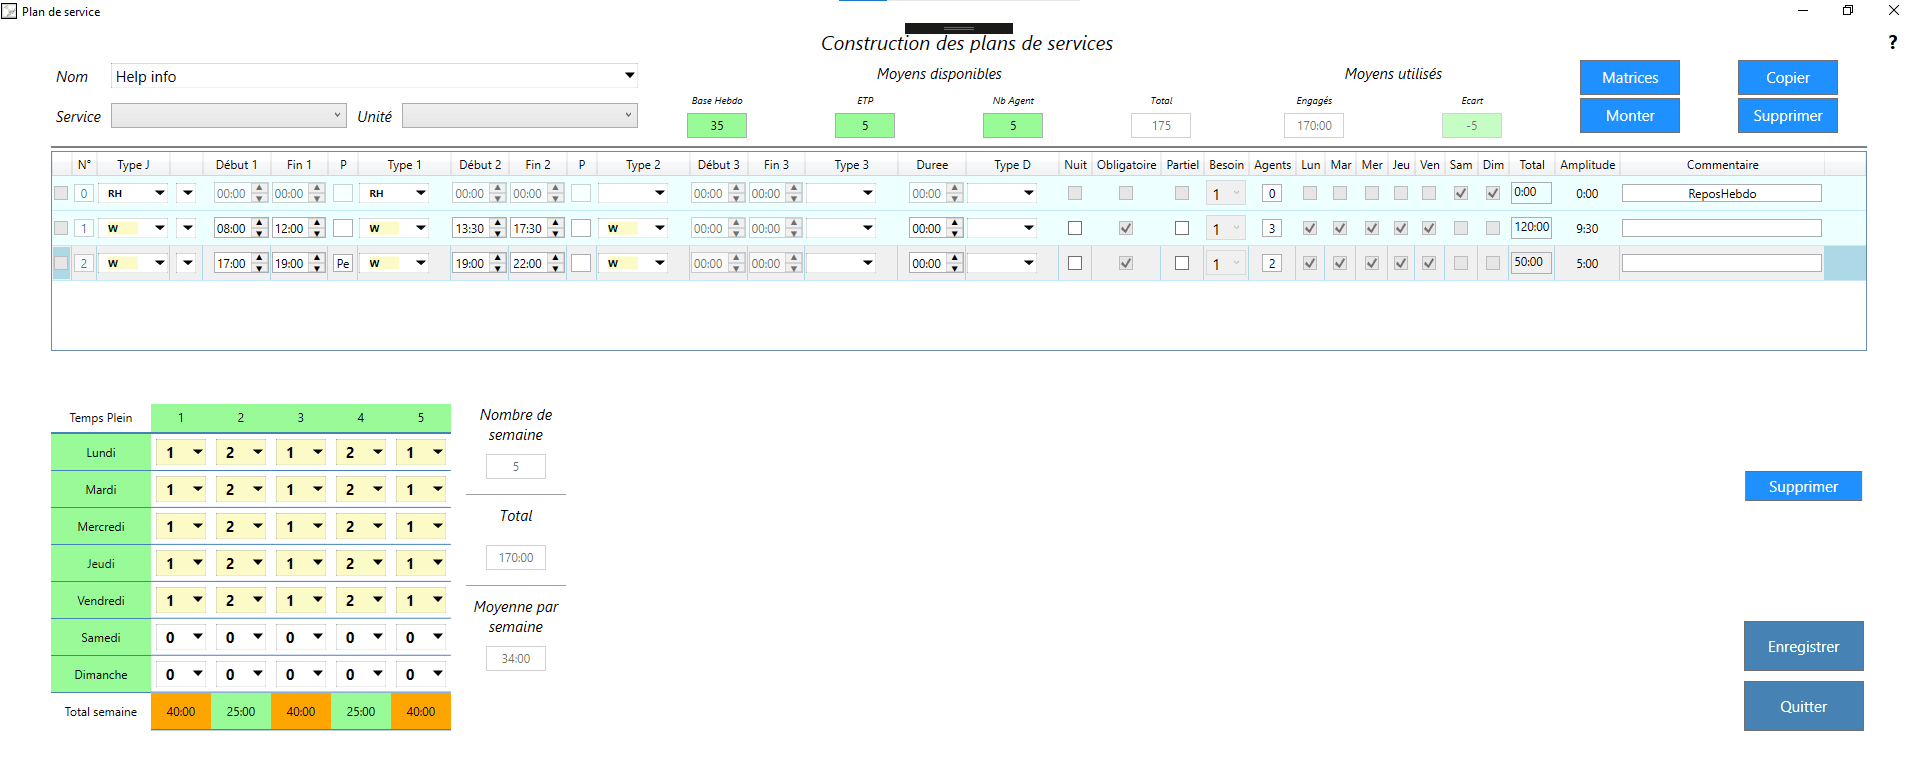Click the Amplitude column header

pos(1587,165)
